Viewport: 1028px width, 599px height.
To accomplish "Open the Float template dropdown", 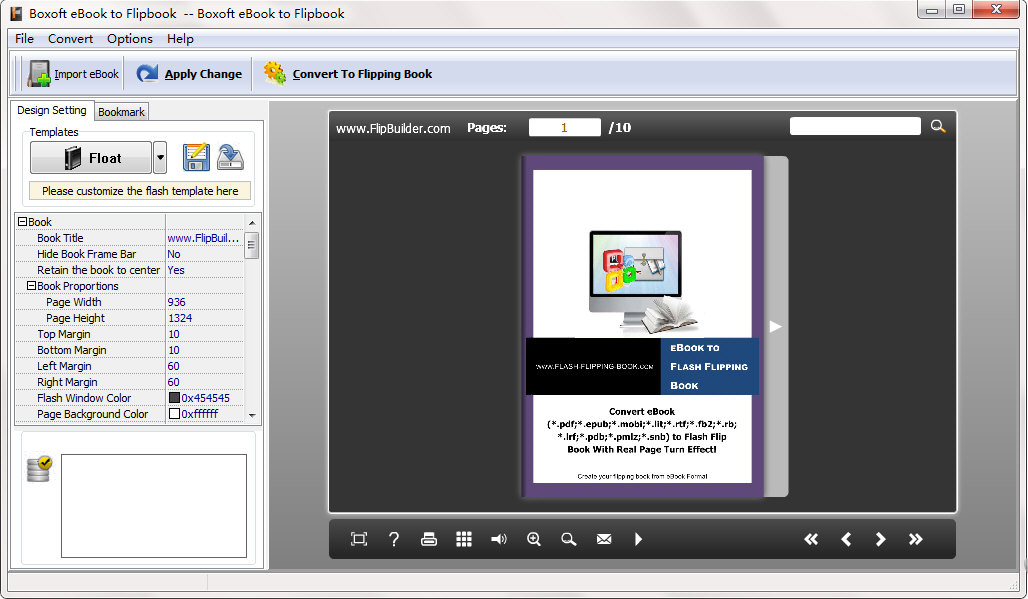I will click(160, 157).
